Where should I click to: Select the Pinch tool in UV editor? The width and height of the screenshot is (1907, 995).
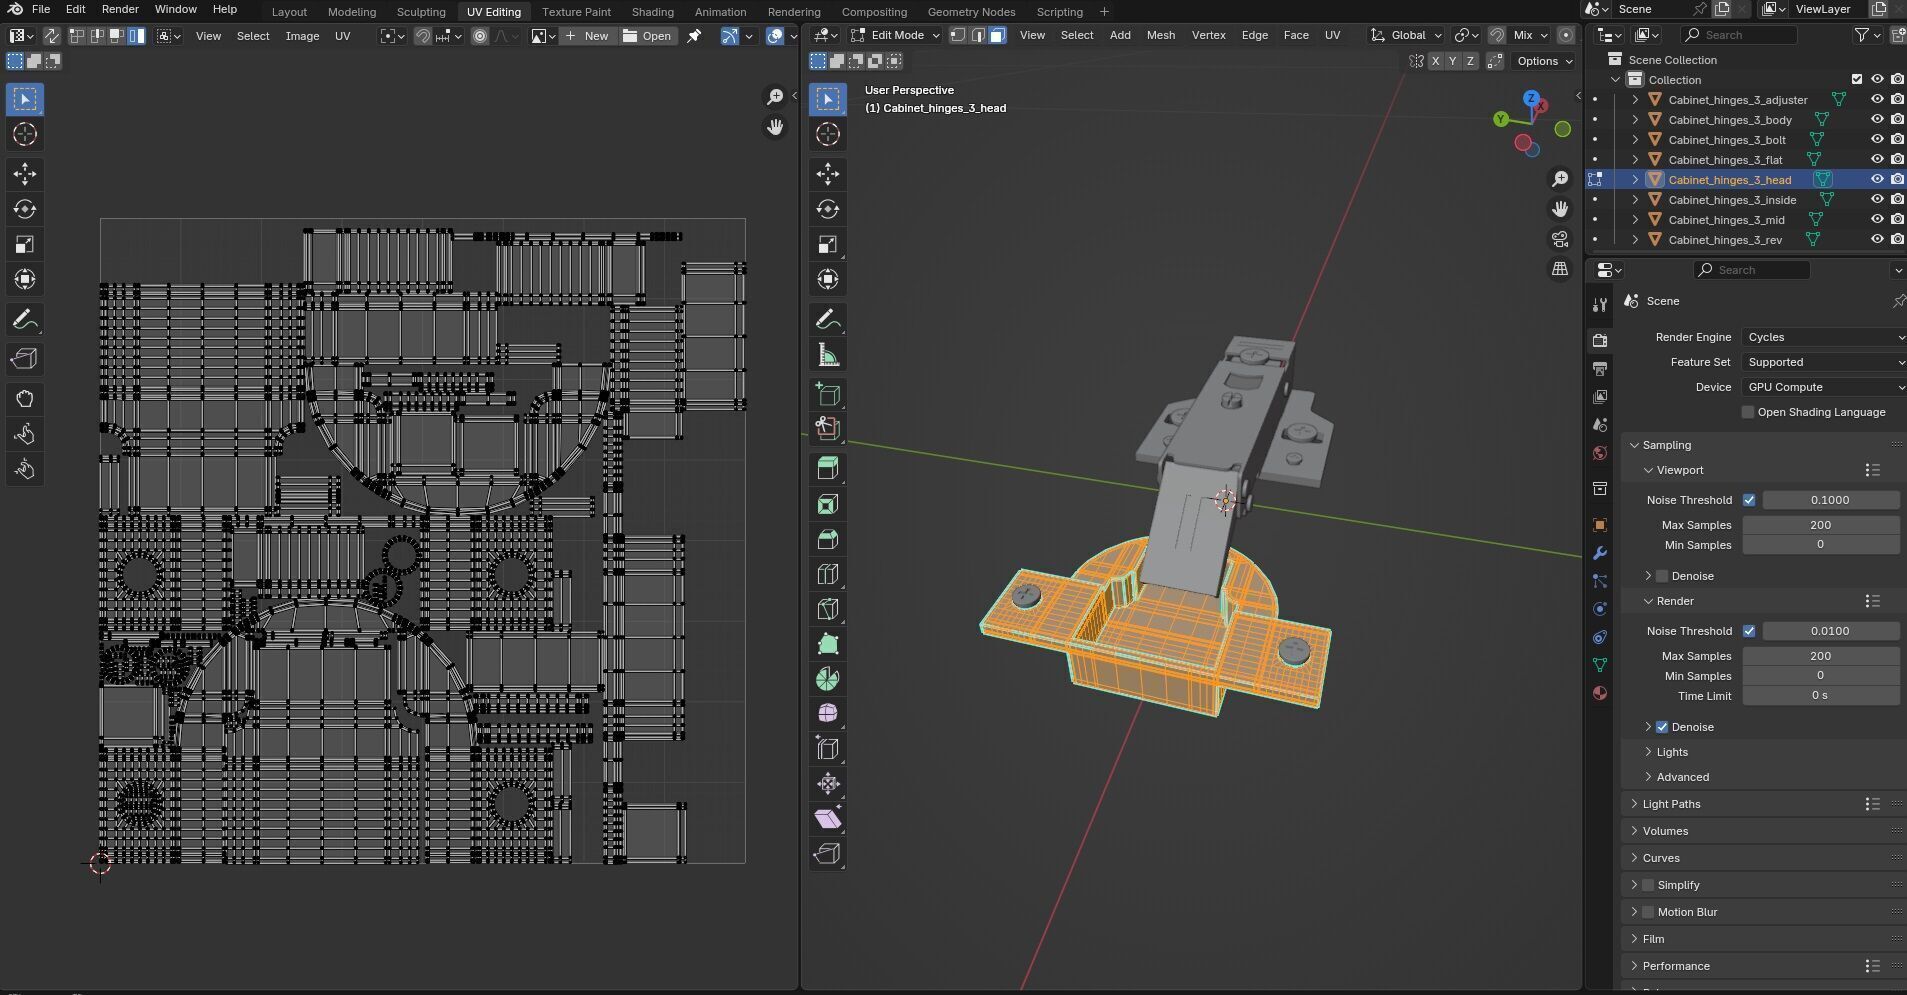(25, 469)
